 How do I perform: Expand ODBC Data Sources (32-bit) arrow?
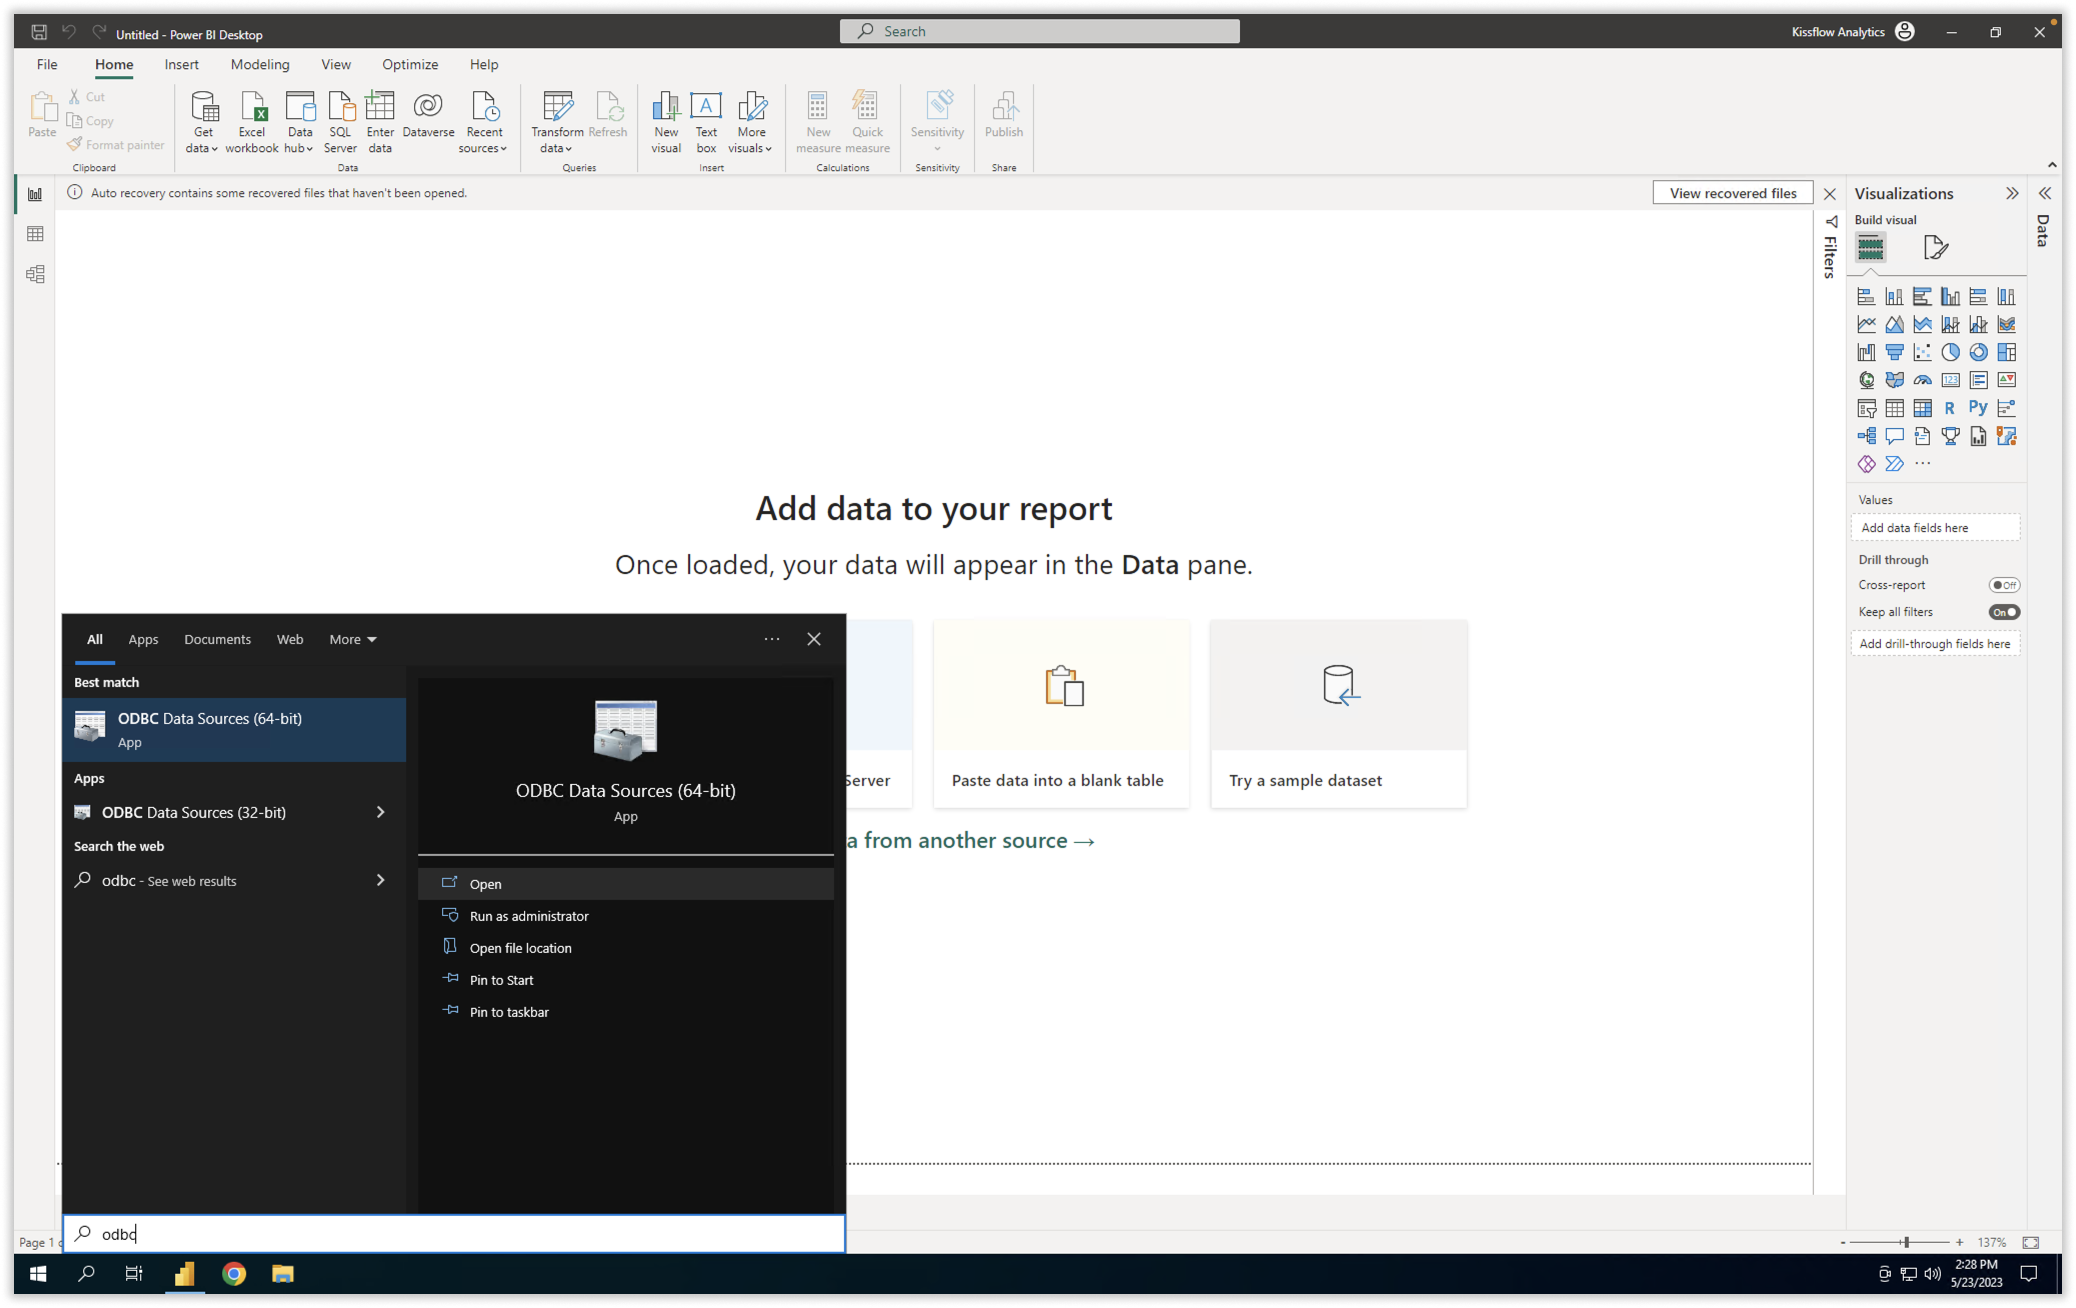click(380, 812)
